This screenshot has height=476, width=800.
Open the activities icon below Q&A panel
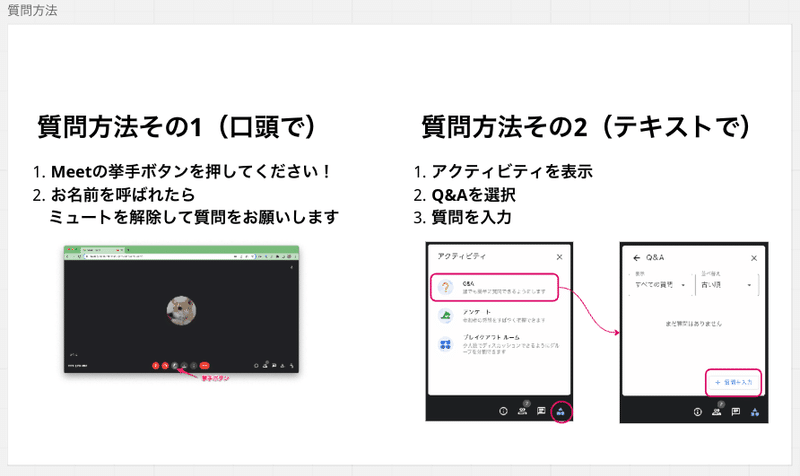click(x=755, y=412)
